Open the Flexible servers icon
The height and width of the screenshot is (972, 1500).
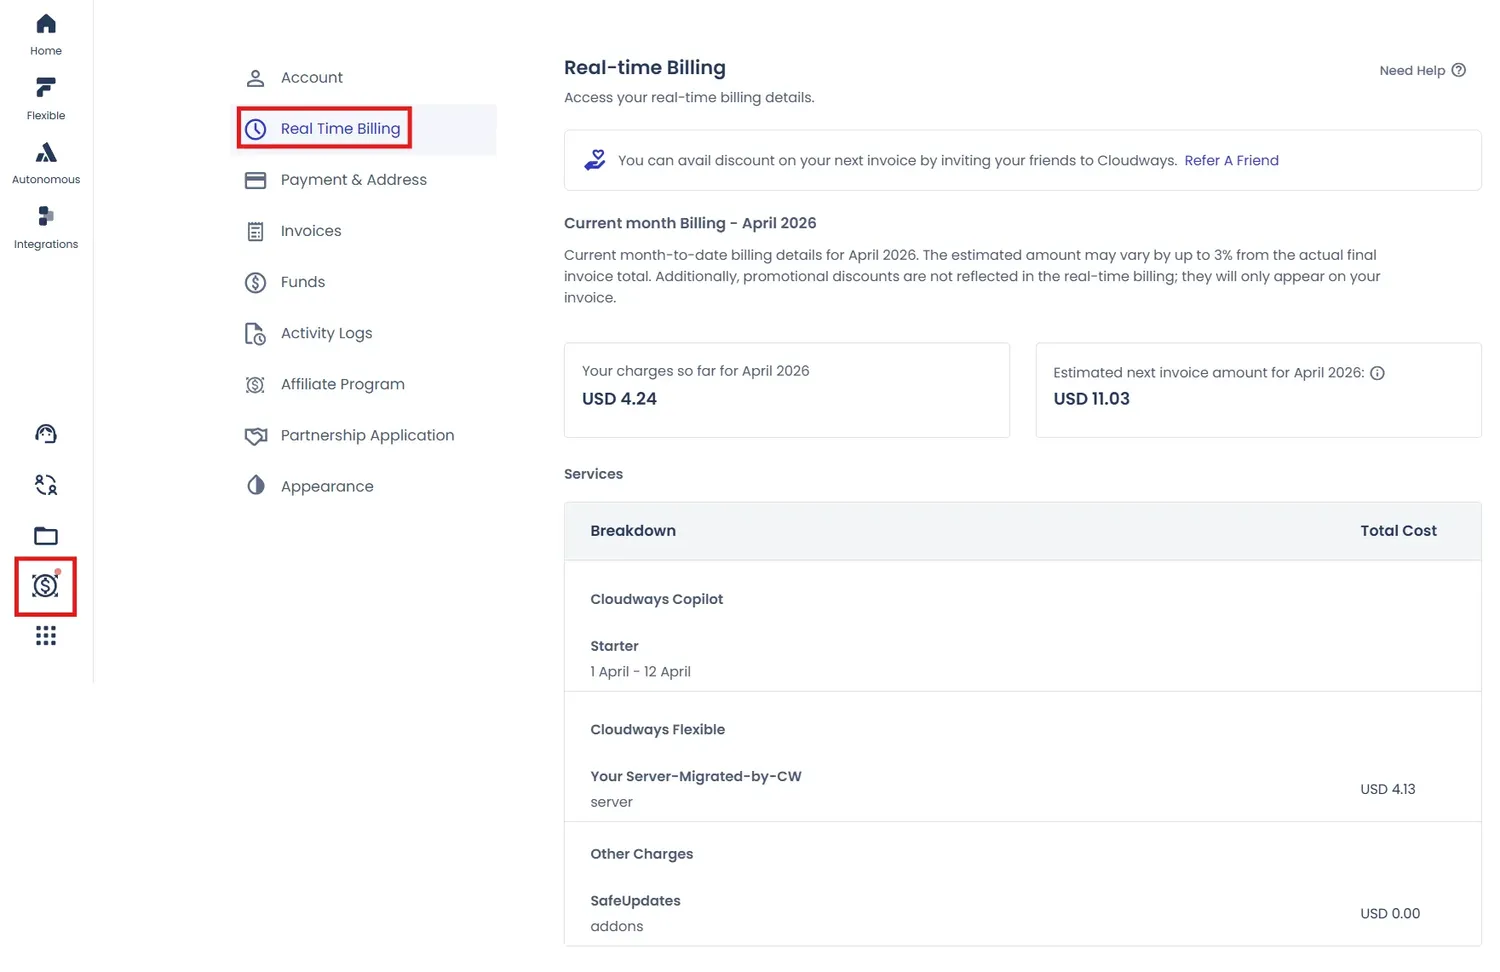pyautogui.click(x=46, y=88)
